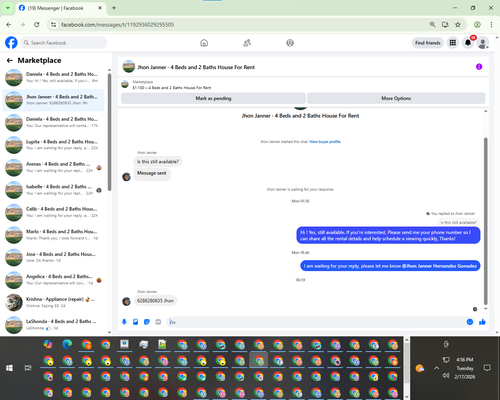Select the Jhon Janner conversation row

click(53, 100)
